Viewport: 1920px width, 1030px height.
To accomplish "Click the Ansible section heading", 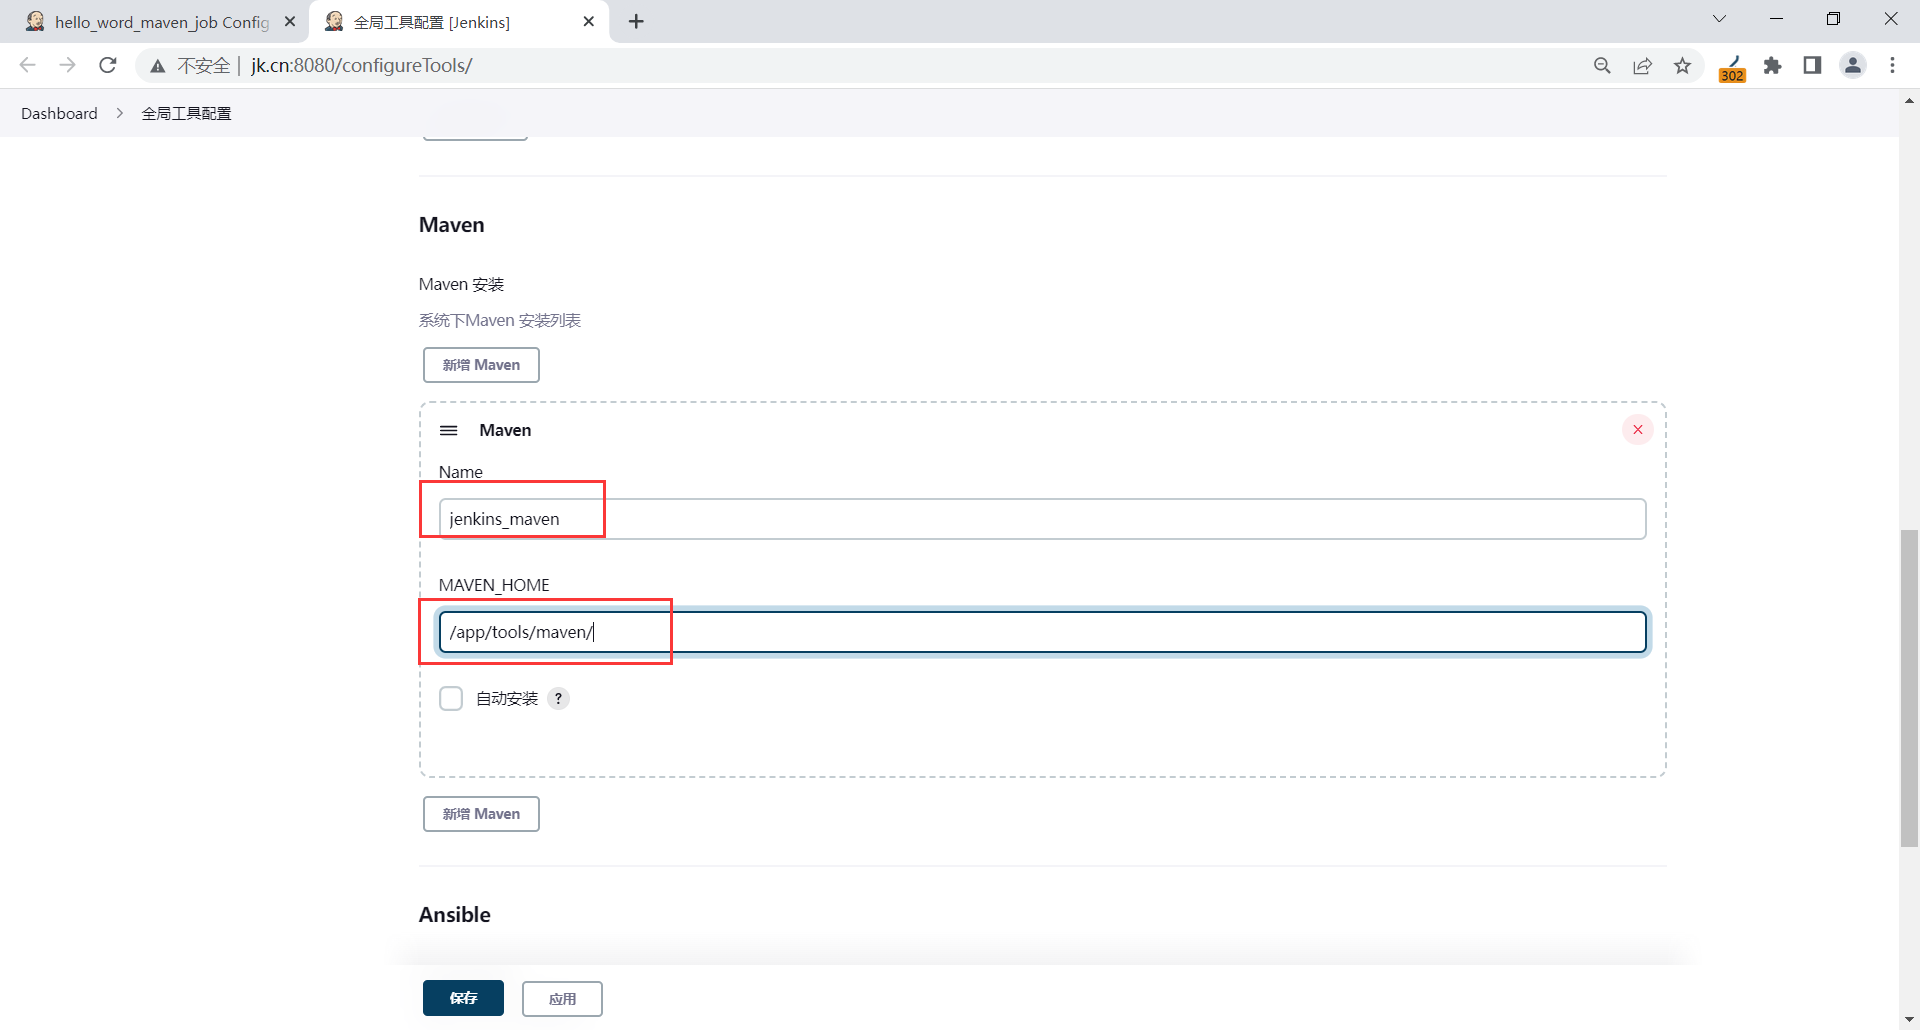I will pos(455,915).
